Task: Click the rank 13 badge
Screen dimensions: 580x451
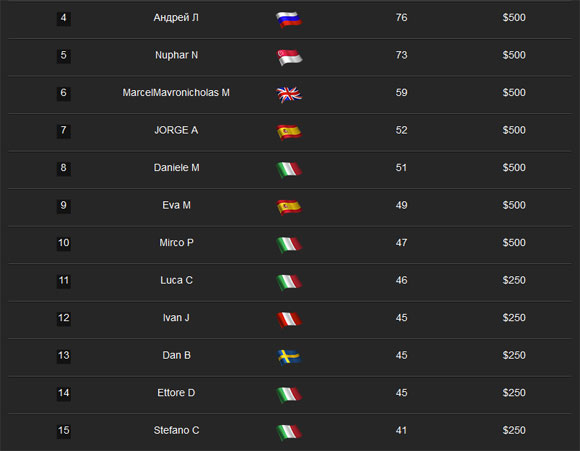Action: (x=64, y=356)
